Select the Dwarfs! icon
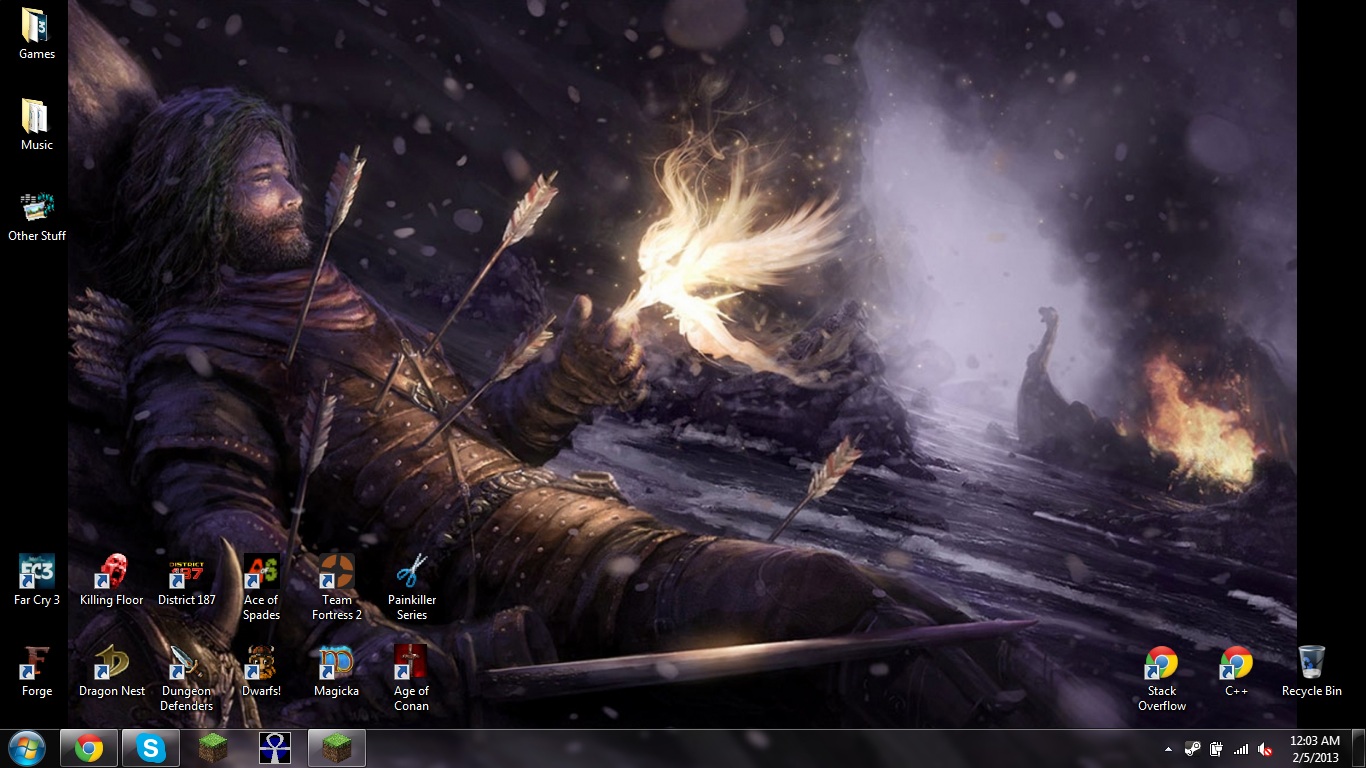Screen dimensions: 1366x768 tap(261, 665)
